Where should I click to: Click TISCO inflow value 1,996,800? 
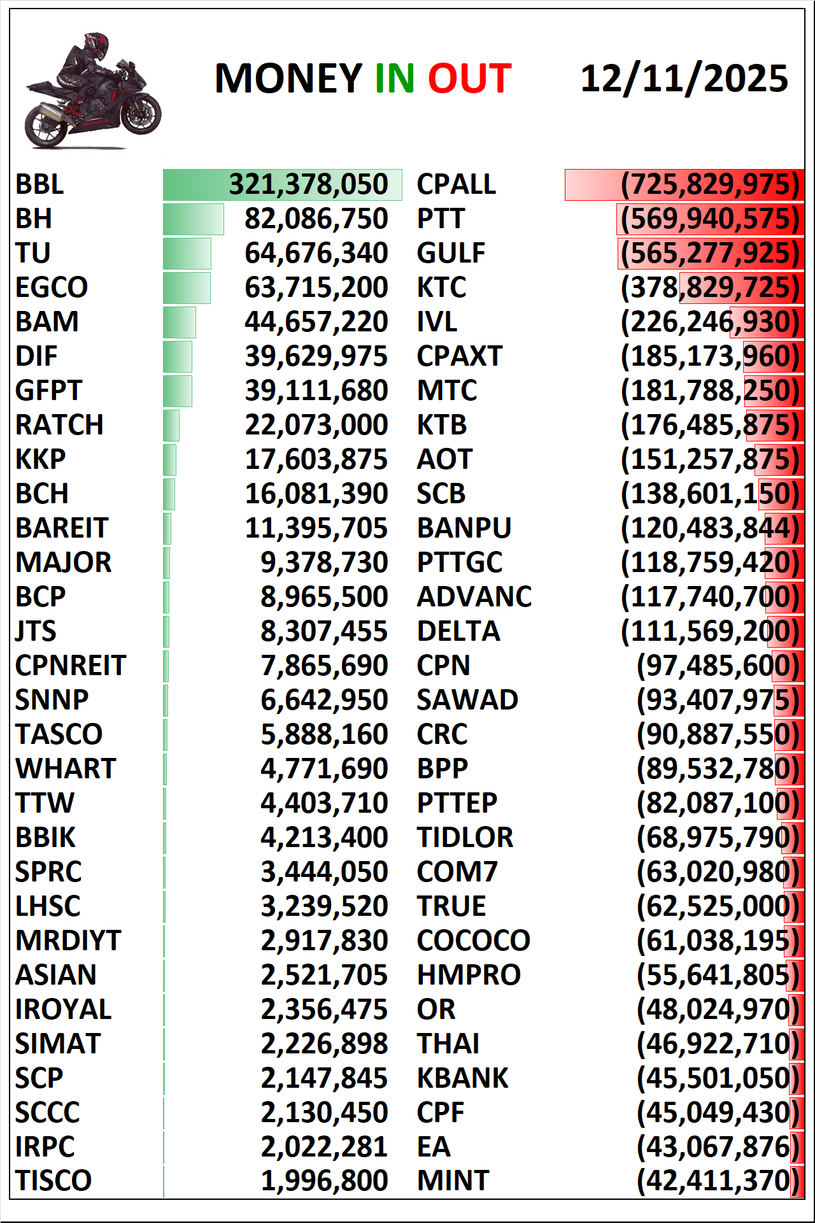pyautogui.click(x=324, y=1181)
